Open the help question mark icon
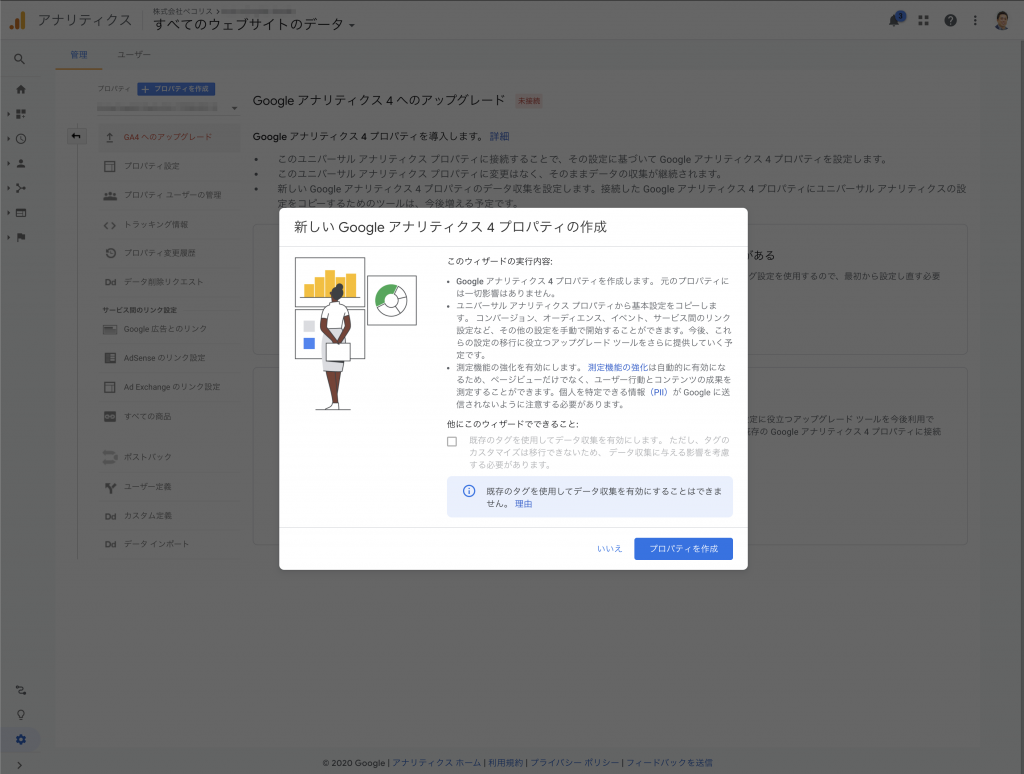 pyautogui.click(x=950, y=20)
